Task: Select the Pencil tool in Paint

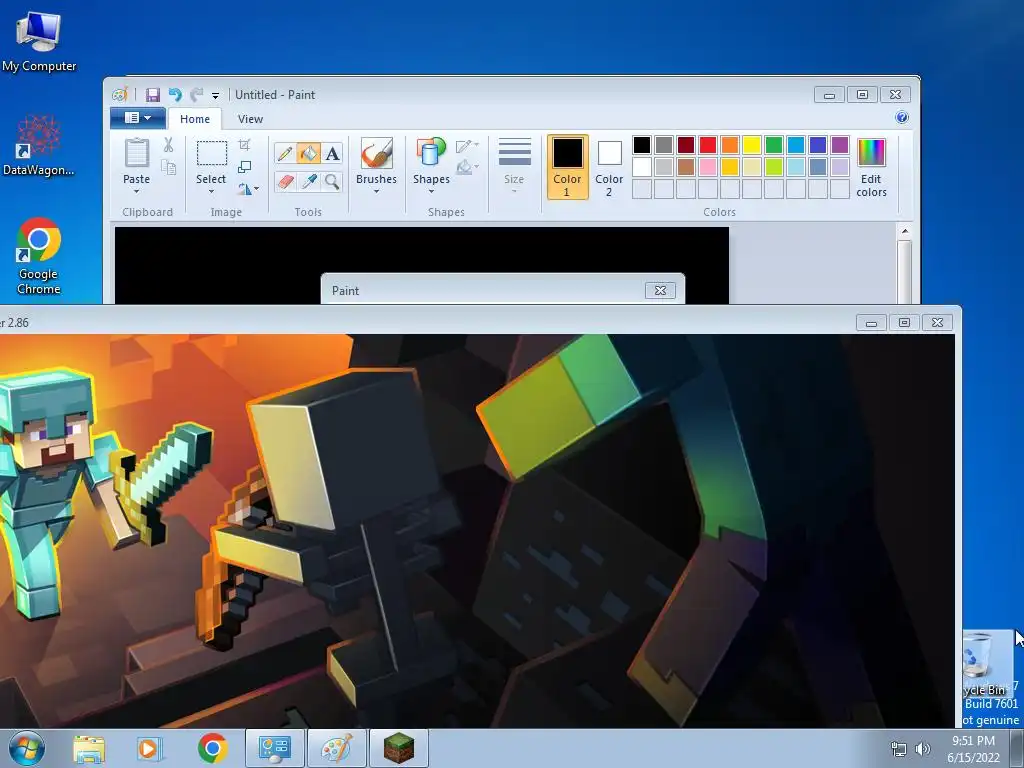Action: point(285,153)
